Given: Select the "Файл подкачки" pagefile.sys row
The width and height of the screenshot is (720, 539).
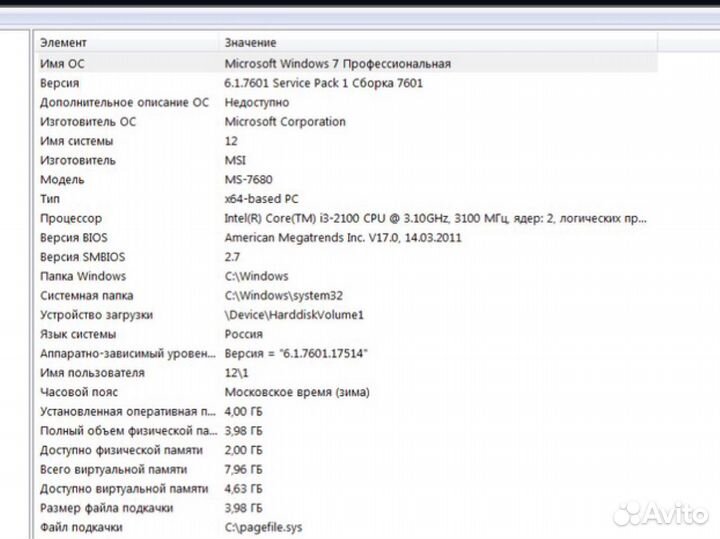Looking at the screenshot, I should click(346, 527).
